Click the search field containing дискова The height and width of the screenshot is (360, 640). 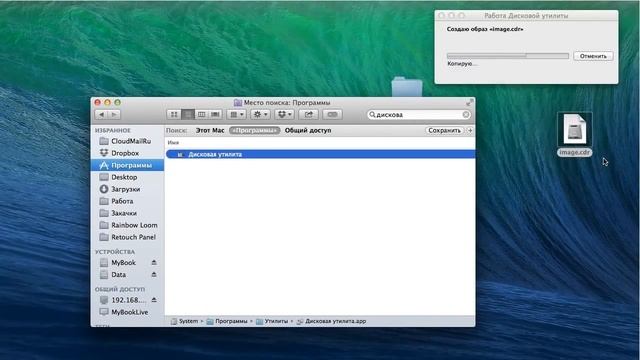(419, 115)
